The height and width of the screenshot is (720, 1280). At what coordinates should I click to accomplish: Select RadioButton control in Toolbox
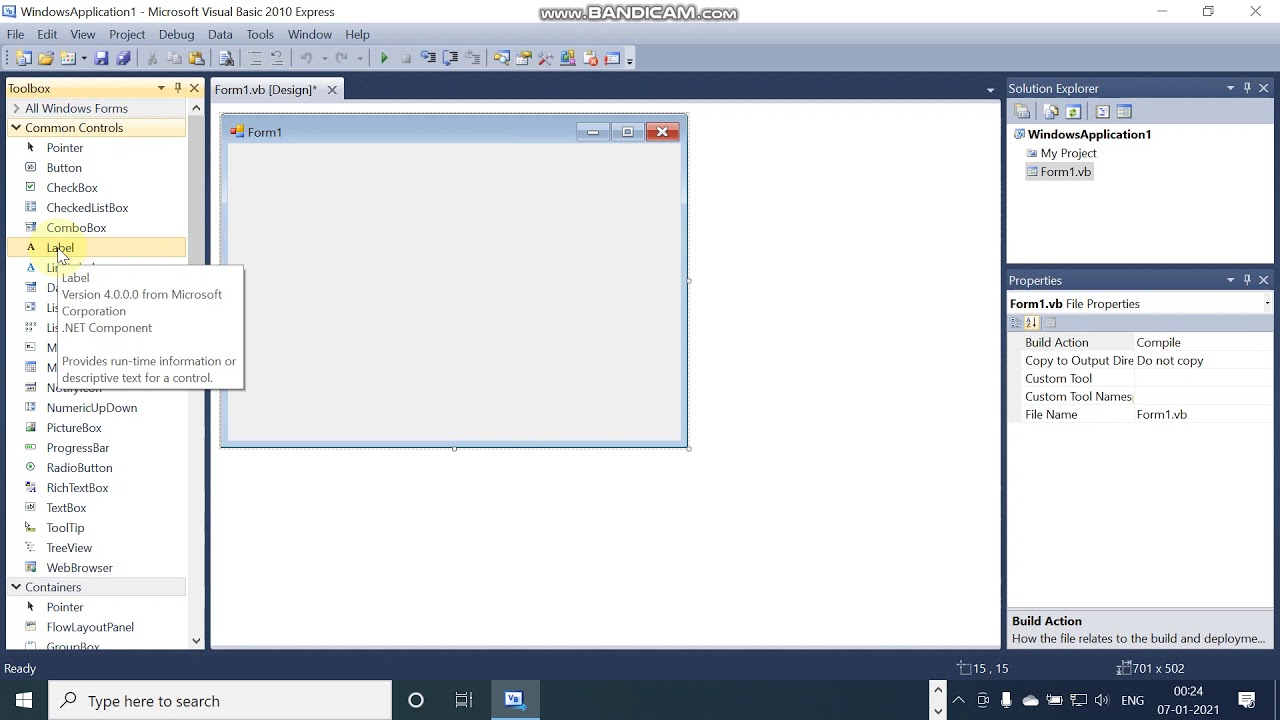click(x=79, y=468)
